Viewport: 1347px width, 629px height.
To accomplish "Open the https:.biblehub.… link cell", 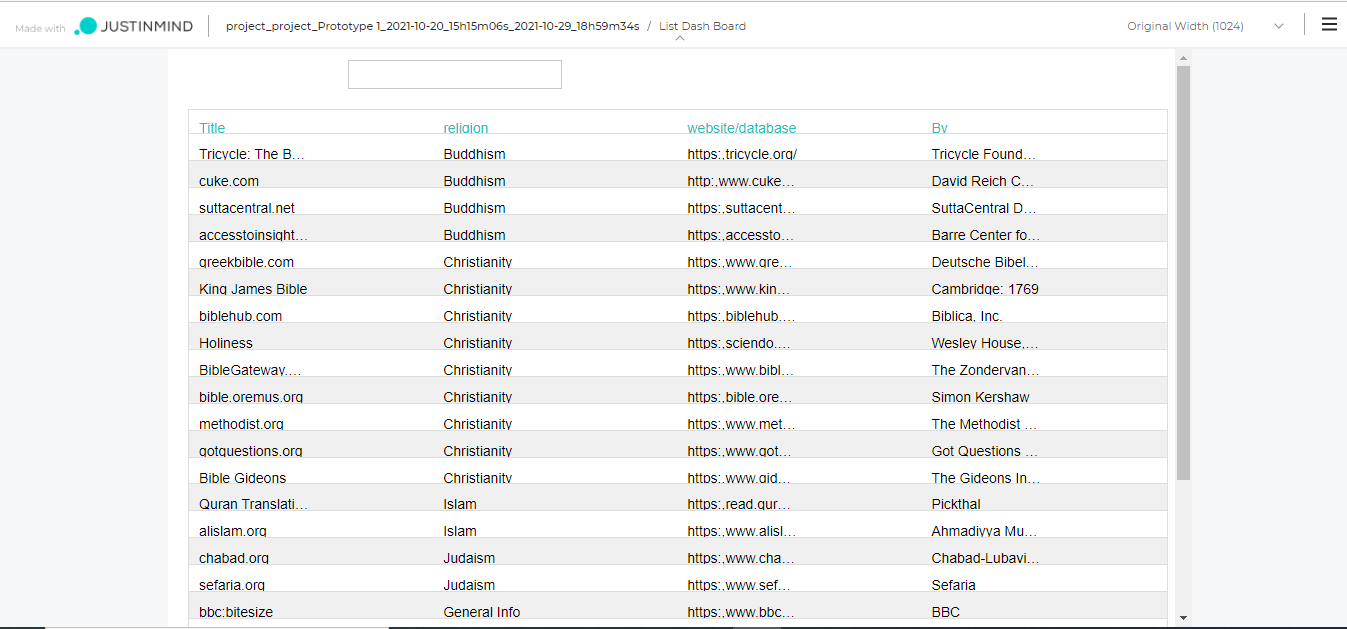I will (x=742, y=316).
